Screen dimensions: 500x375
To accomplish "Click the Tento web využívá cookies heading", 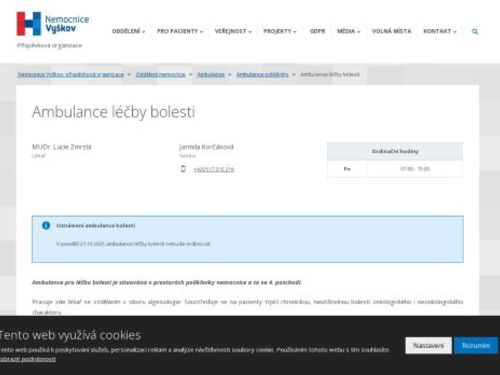I will pyautogui.click(x=70, y=335).
